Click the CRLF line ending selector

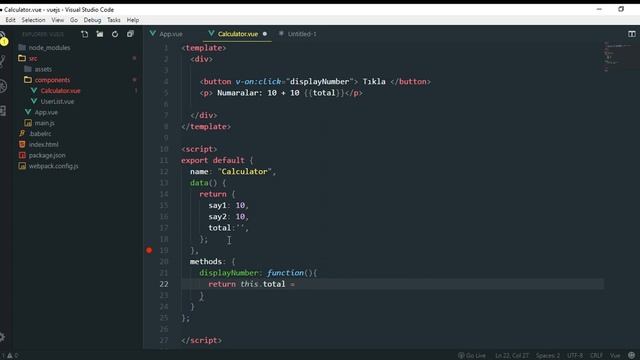click(596, 356)
